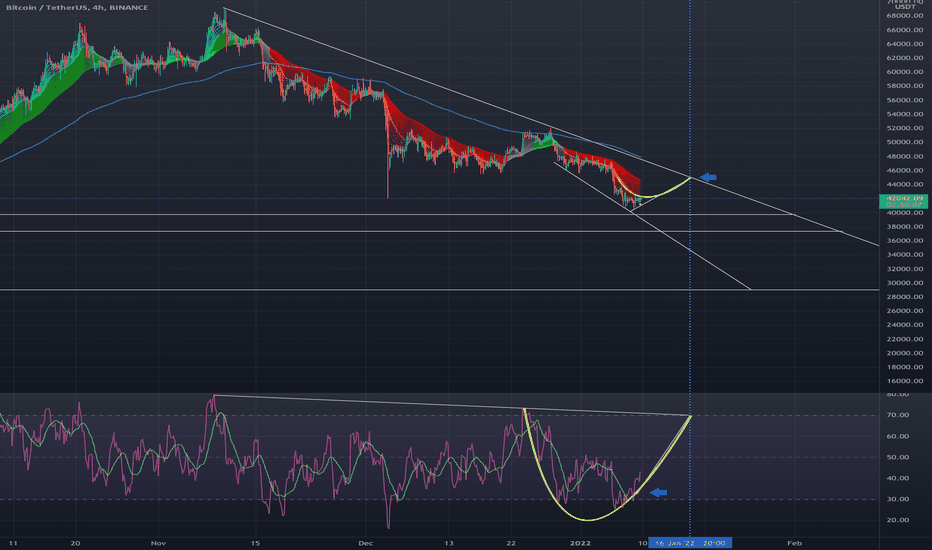Click the 15 date label on time axis
Viewport: 932px width, 550px height.
pos(255,543)
